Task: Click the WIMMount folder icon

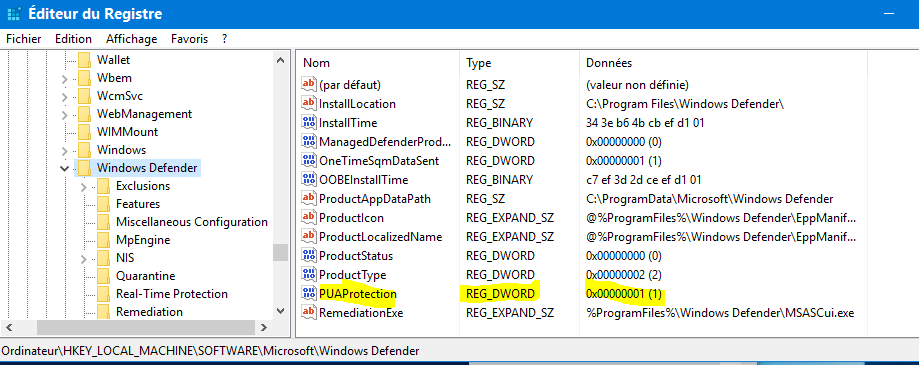Action: (85, 132)
